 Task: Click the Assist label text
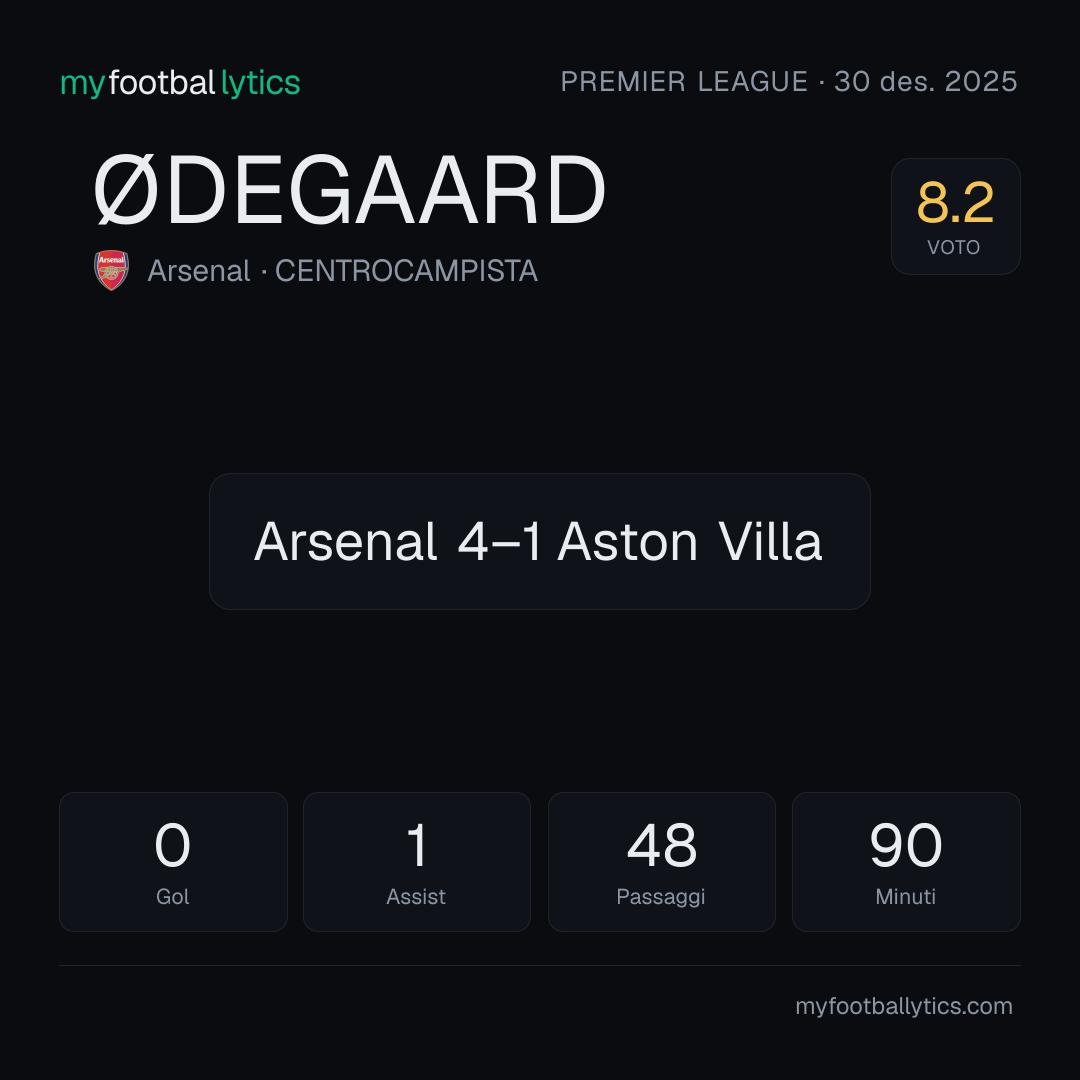tap(416, 897)
